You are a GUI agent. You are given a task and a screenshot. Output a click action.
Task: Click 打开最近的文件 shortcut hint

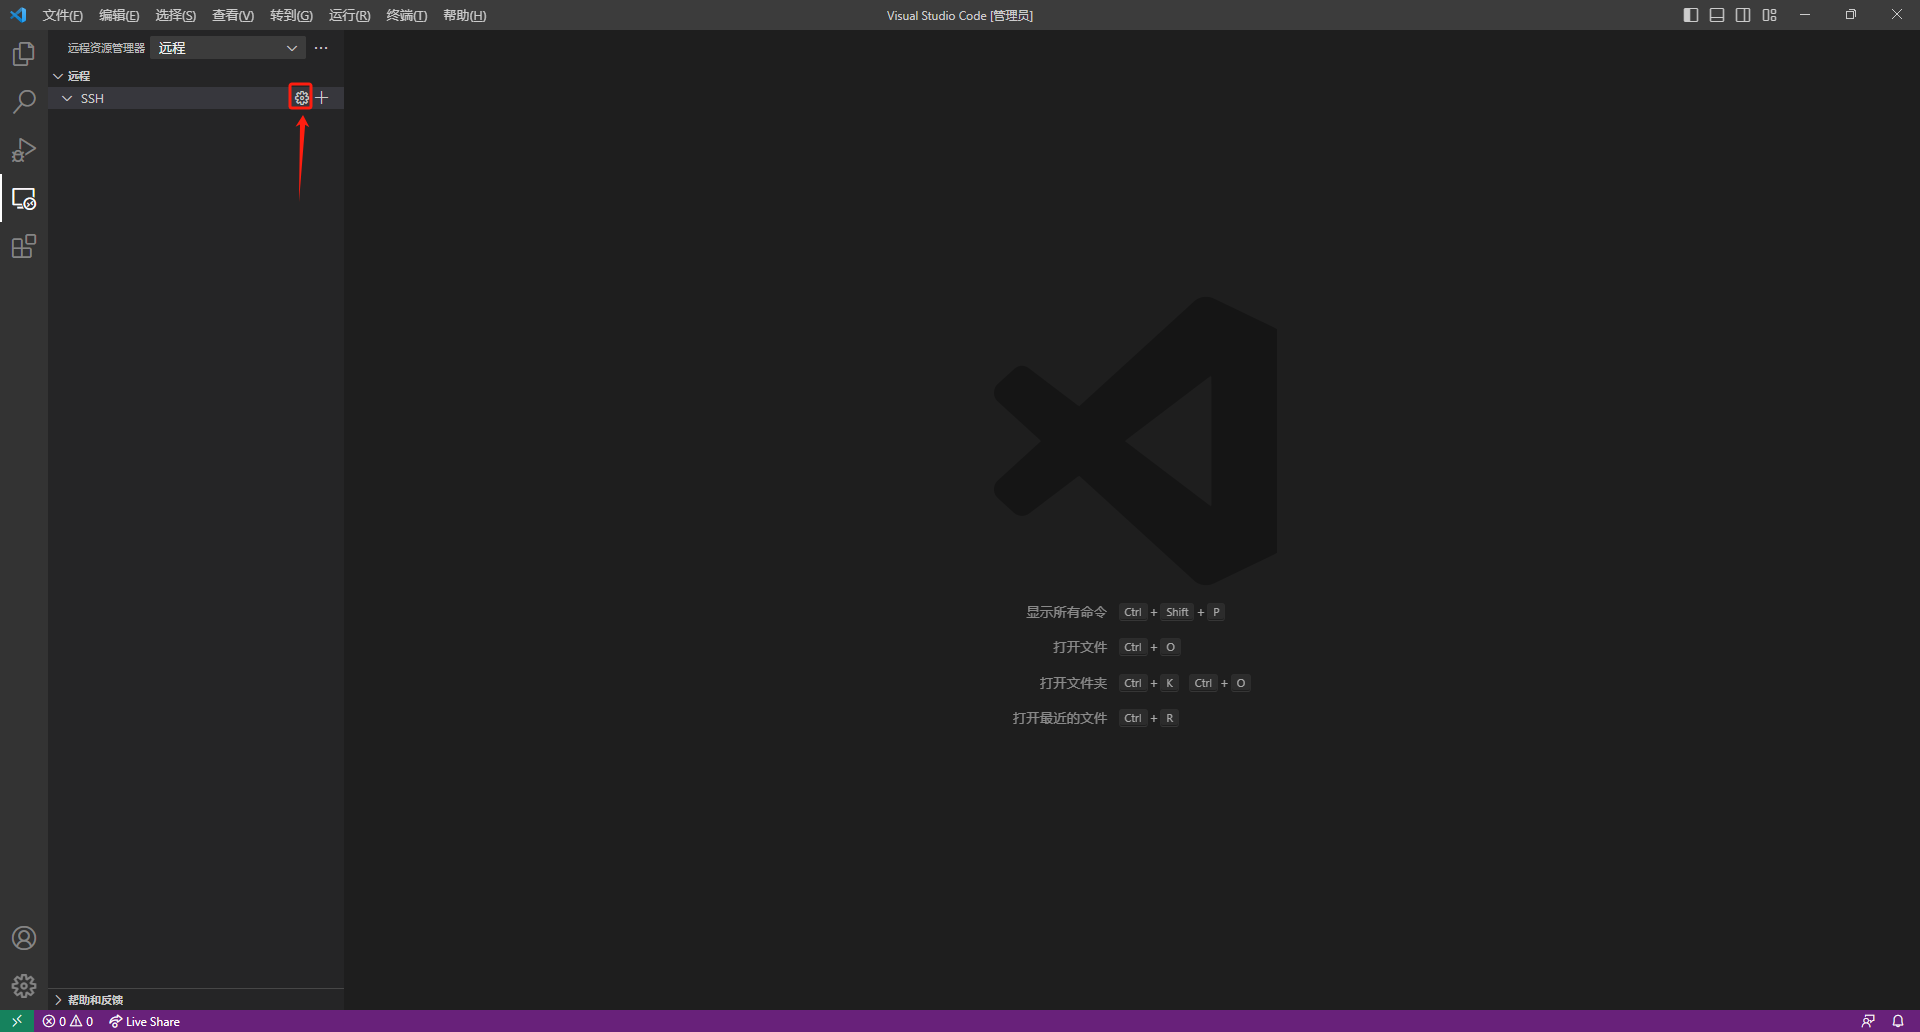tap(1059, 718)
